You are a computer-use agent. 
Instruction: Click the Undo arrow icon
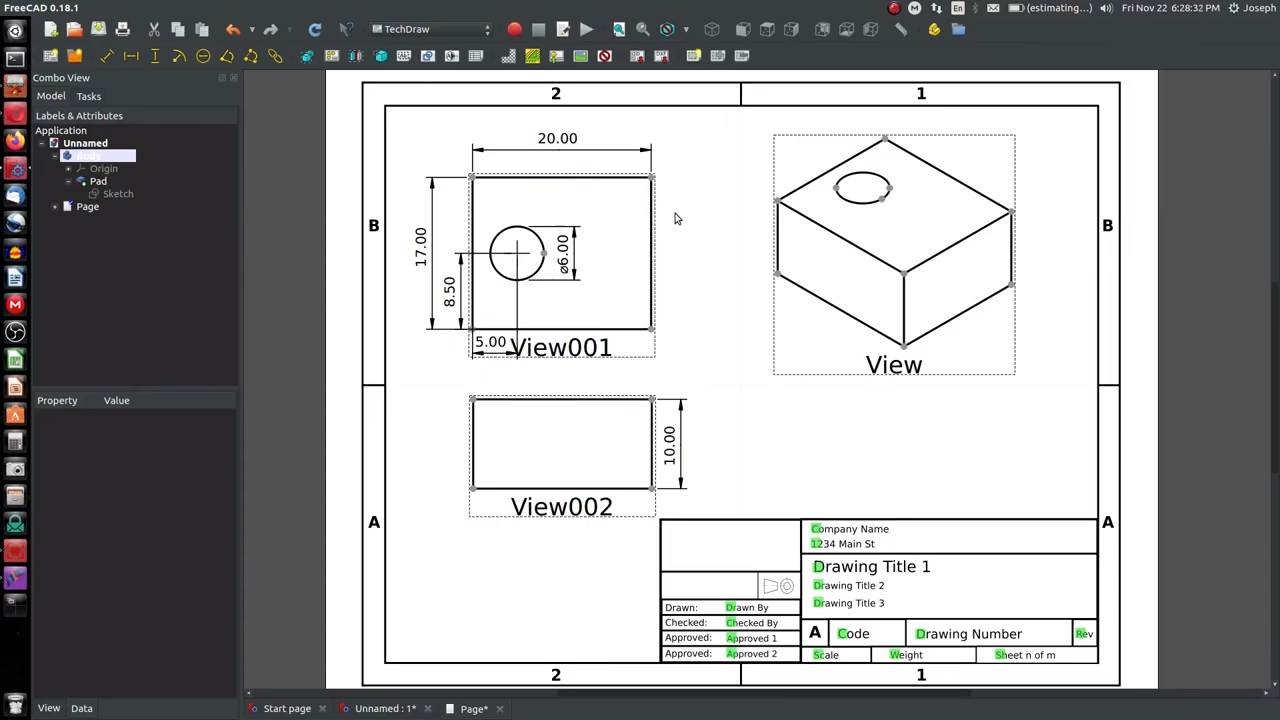point(233,30)
